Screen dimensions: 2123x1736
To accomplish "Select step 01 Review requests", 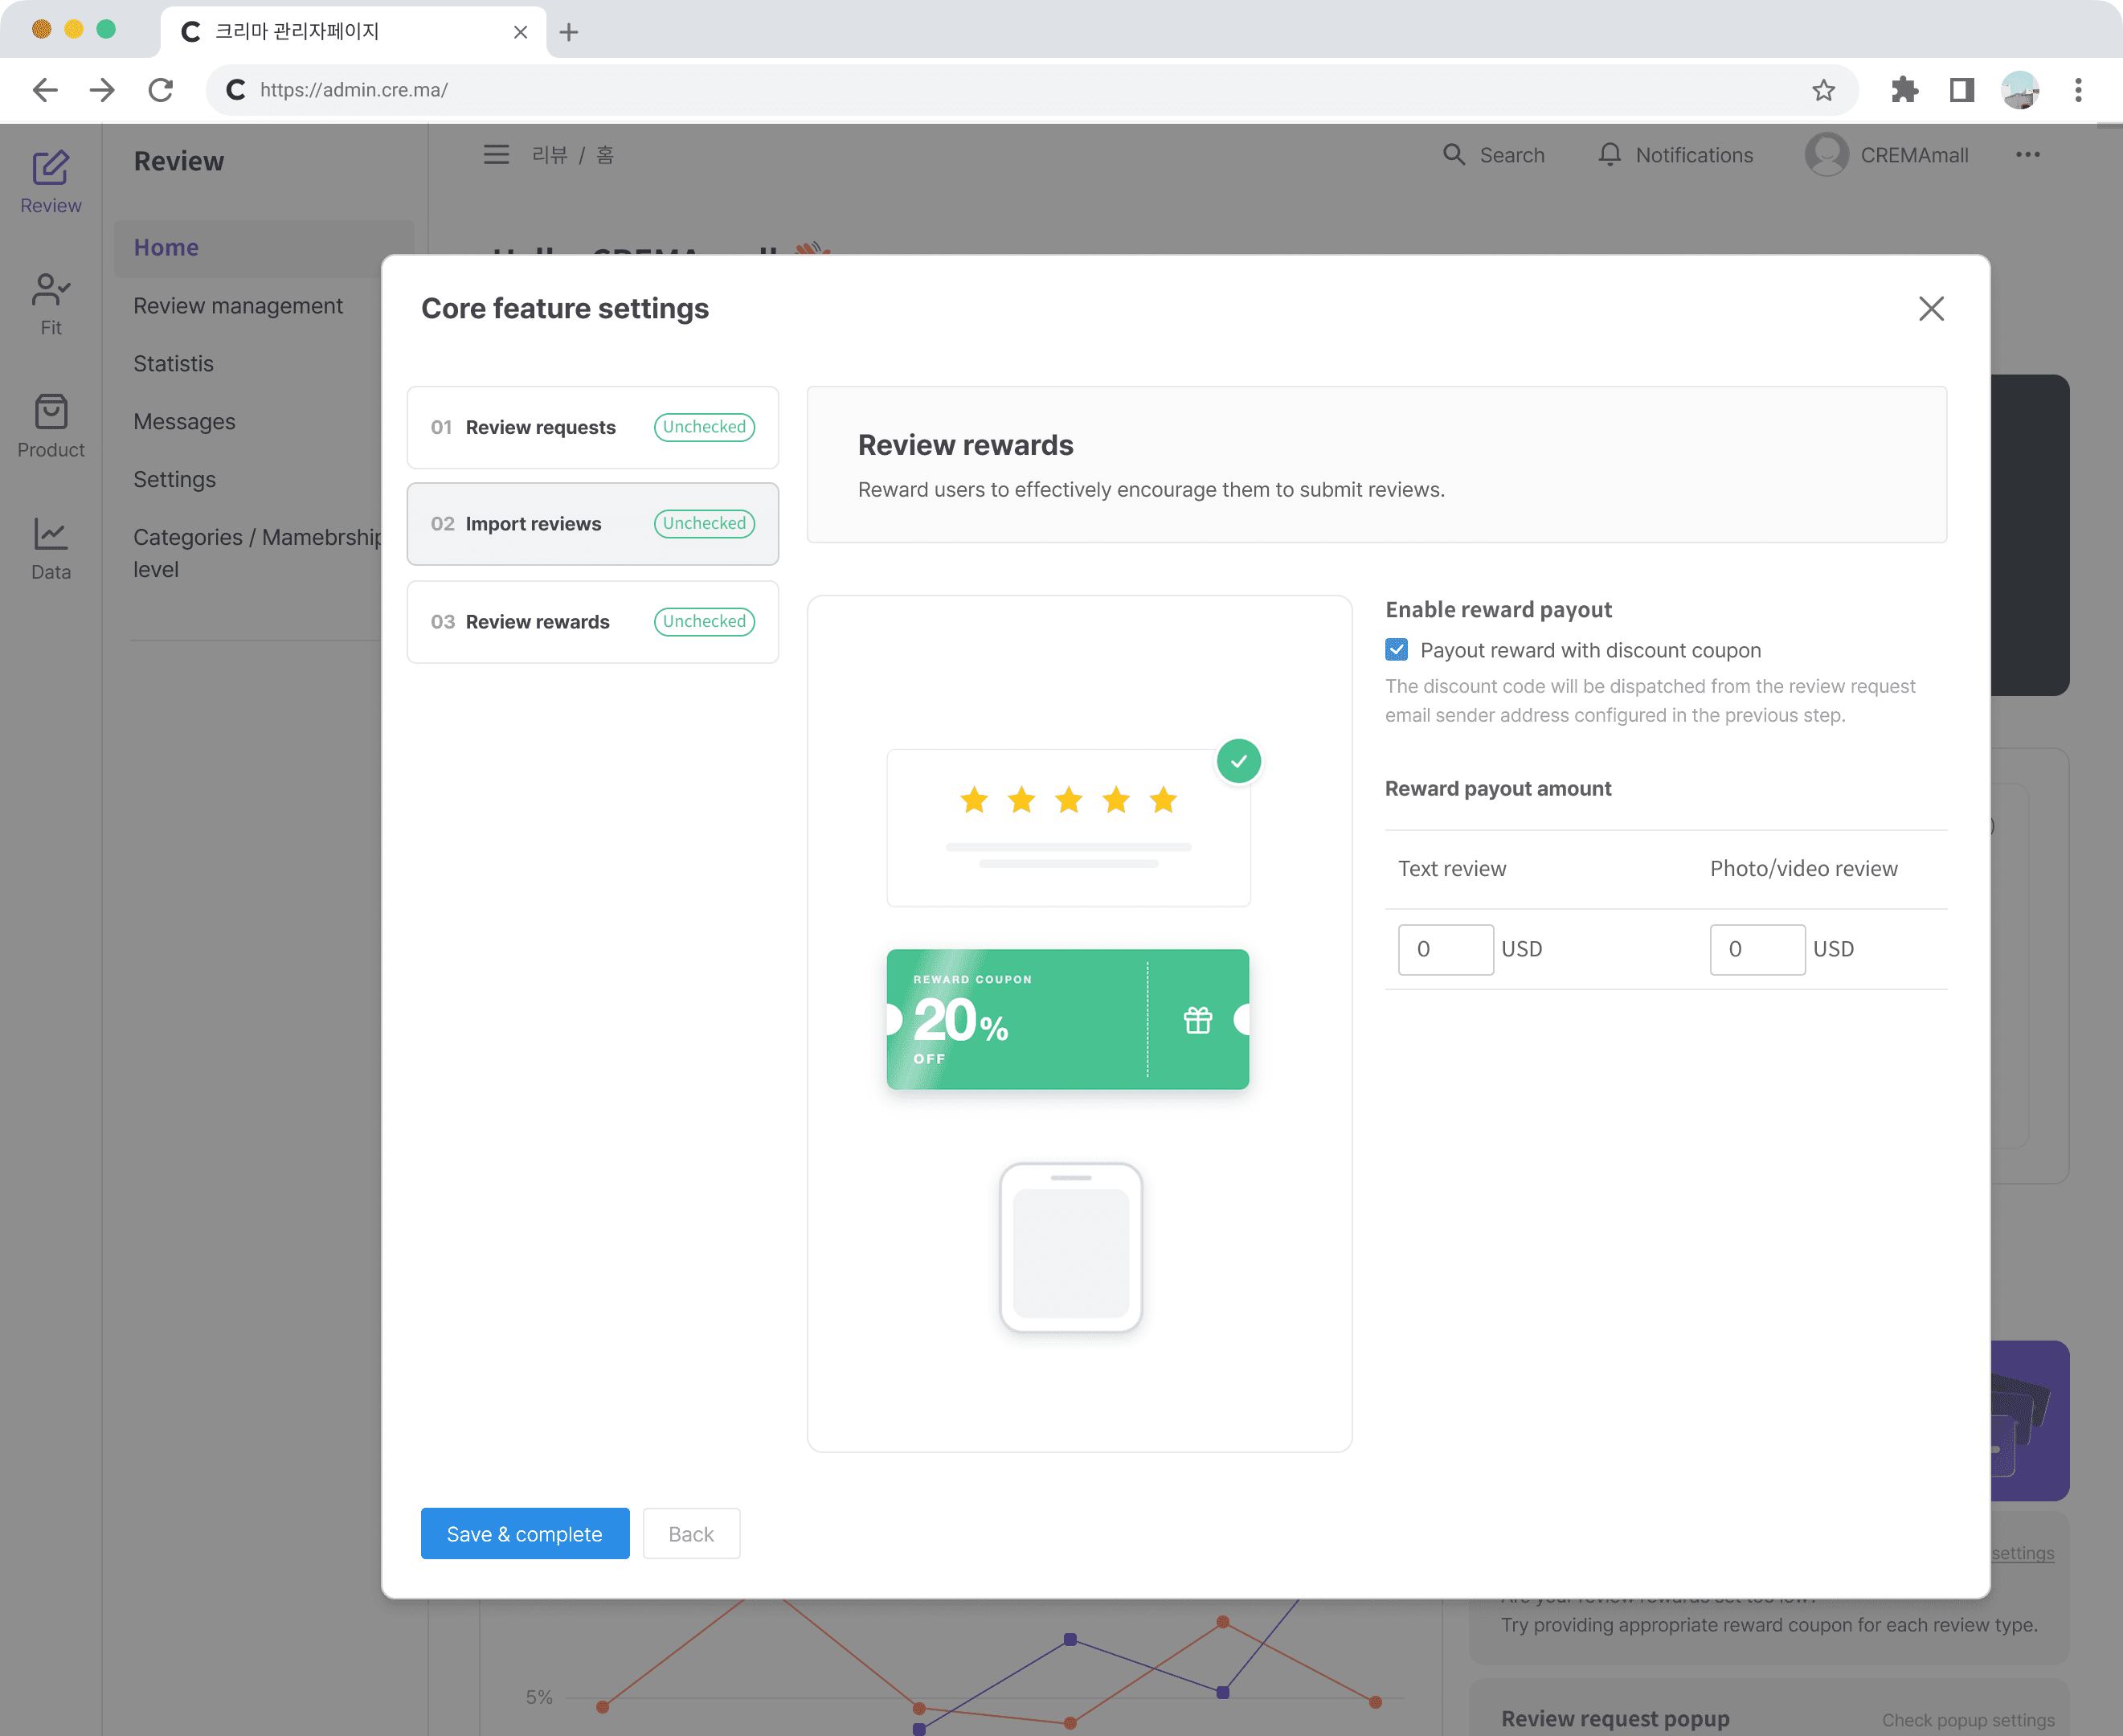I will (593, 427).
